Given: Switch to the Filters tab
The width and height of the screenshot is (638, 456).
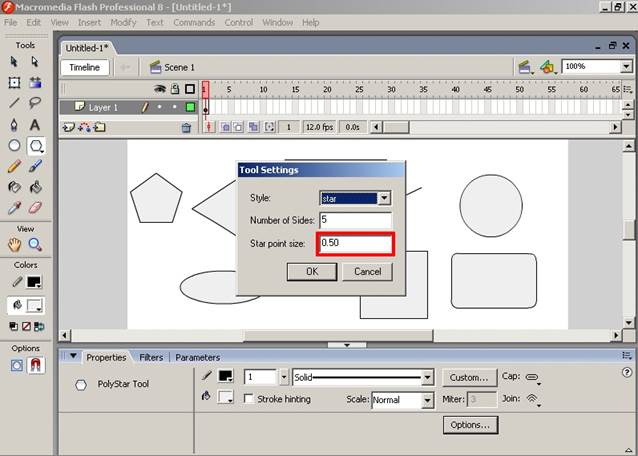Looking at the screenshot, I should pos(151,358).
